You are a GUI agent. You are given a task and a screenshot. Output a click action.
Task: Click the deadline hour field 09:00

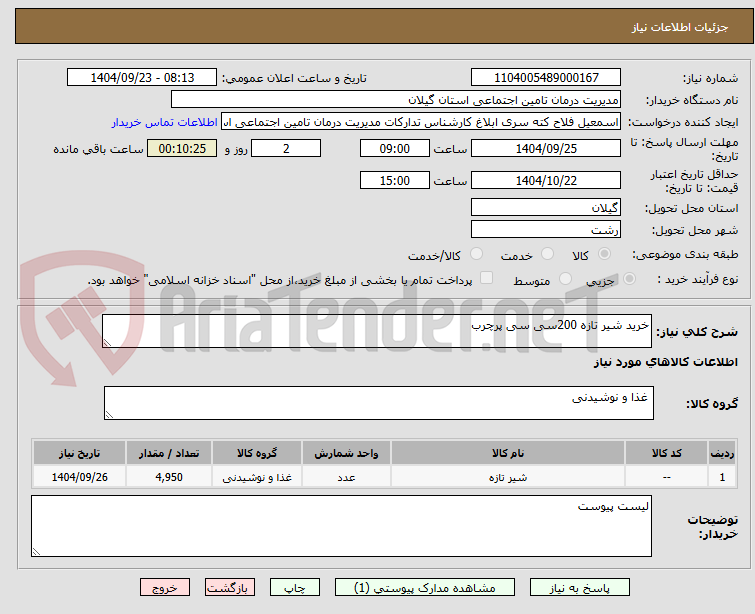[395, 148]
